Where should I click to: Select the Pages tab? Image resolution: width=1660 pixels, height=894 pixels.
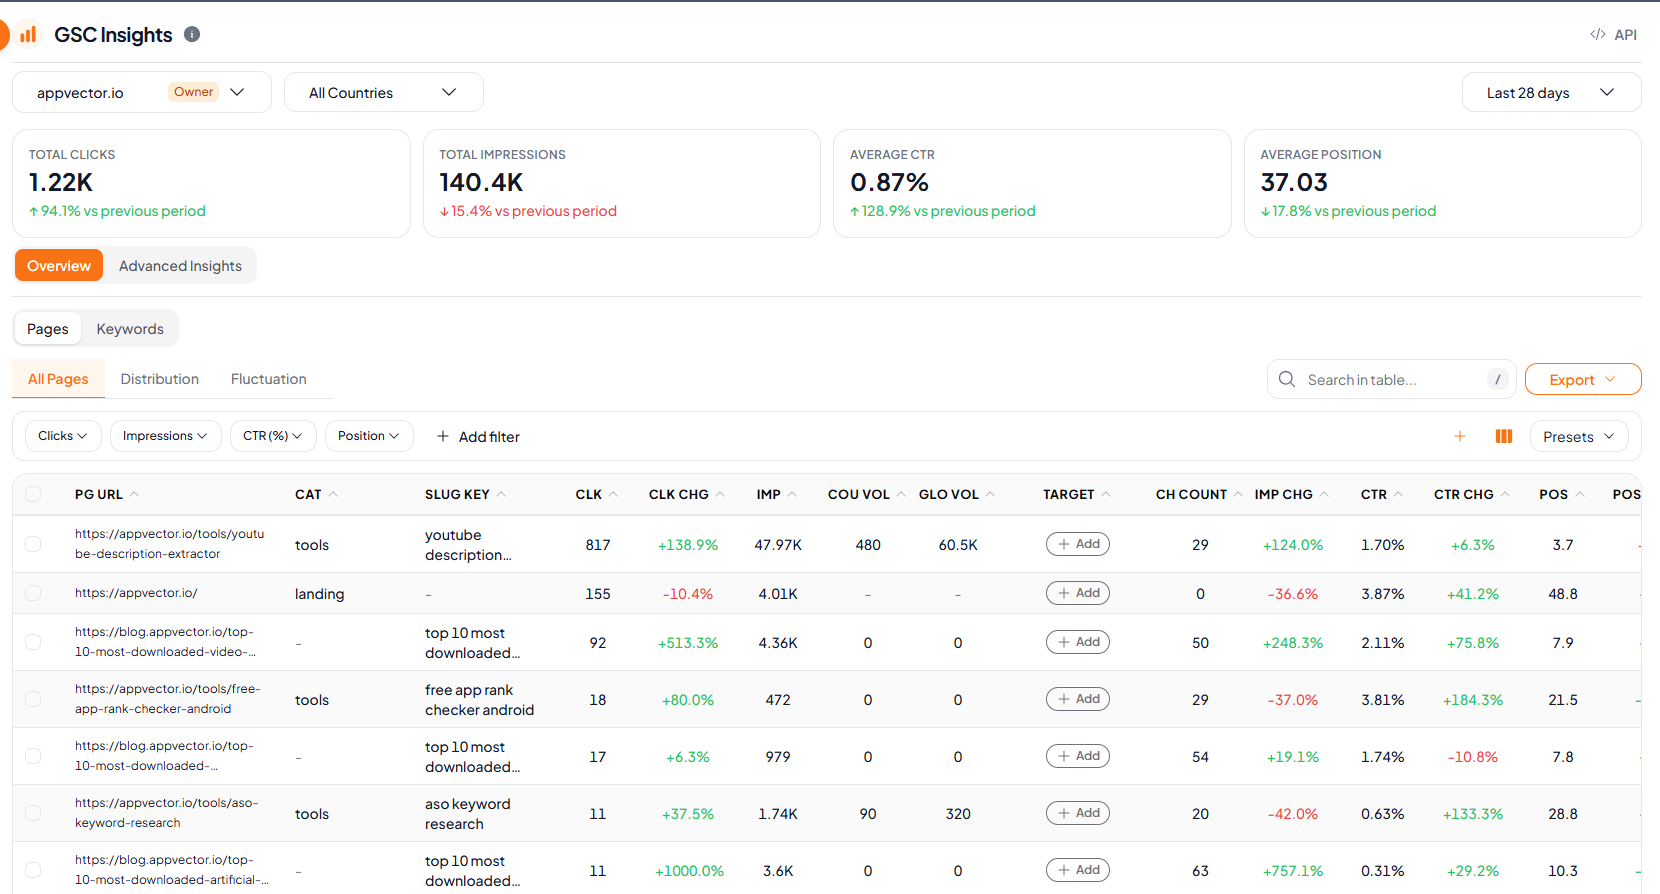coord(48,328)
